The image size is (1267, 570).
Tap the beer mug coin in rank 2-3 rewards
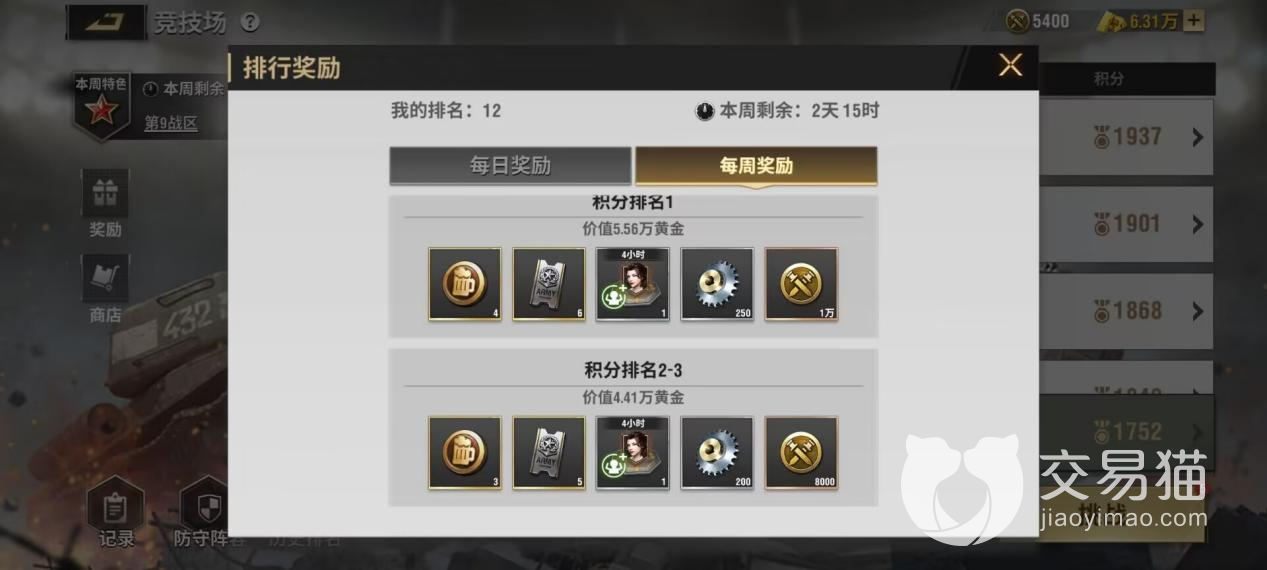coord(465,453)
